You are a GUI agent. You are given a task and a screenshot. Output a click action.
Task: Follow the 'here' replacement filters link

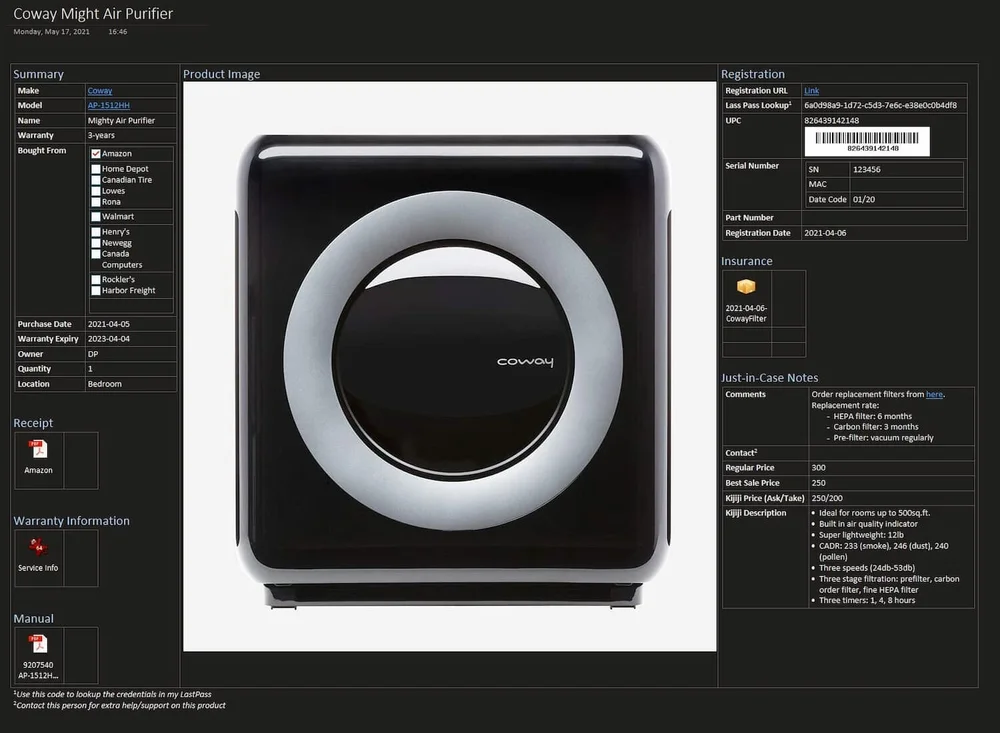[x=934, y=394]
